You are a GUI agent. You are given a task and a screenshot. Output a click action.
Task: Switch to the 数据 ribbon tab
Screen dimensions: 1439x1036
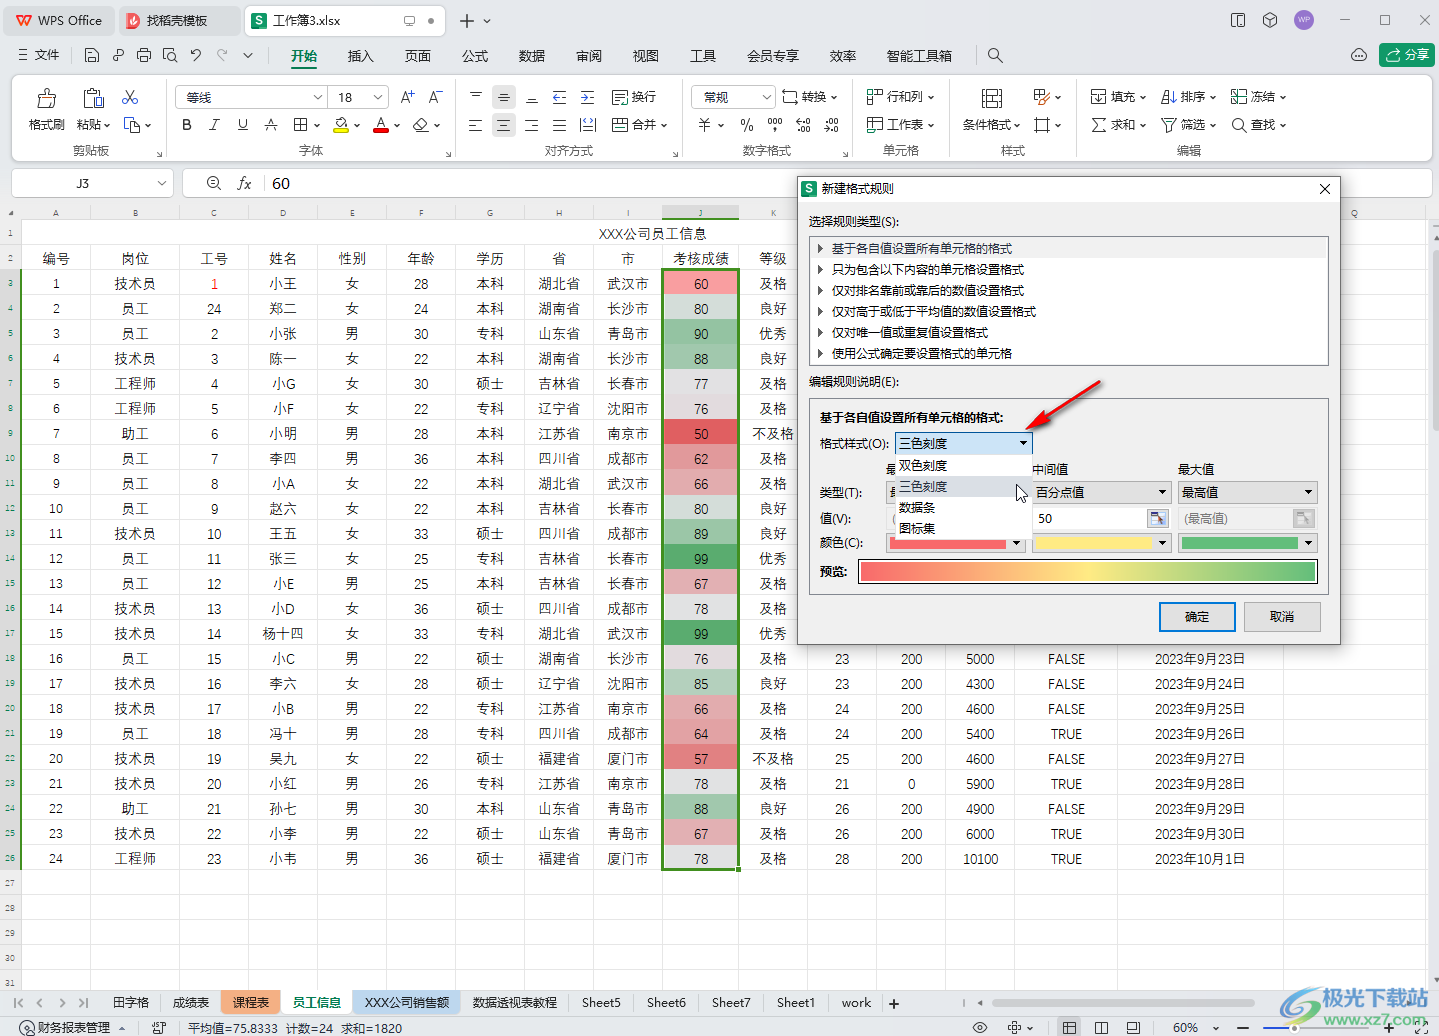pyautogui.click(x=532, y=56)
